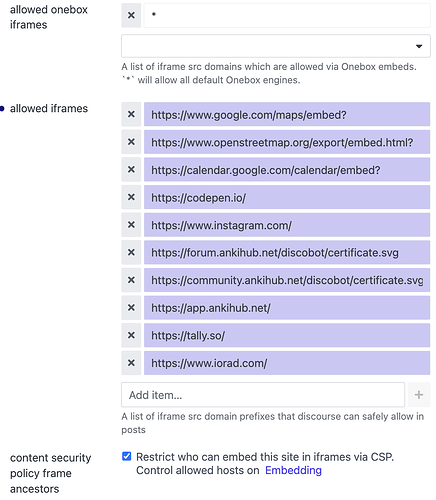Remove forum.ankihub.net certificate.svg entry
The height and width of the screenshot is (500, 436).
[x=131, y=252]
